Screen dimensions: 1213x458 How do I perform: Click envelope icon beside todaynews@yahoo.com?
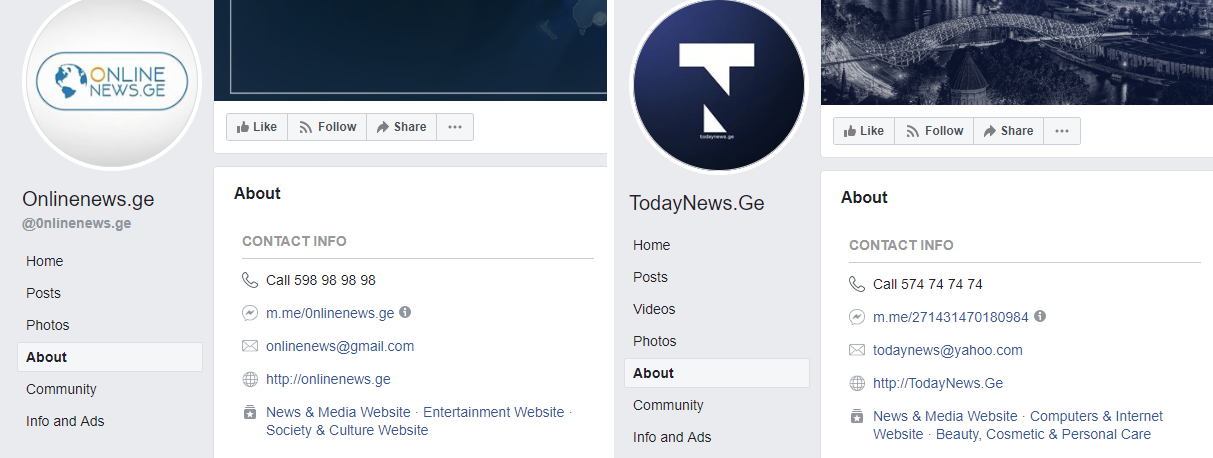pyautogui.click(x=857, y=350)
